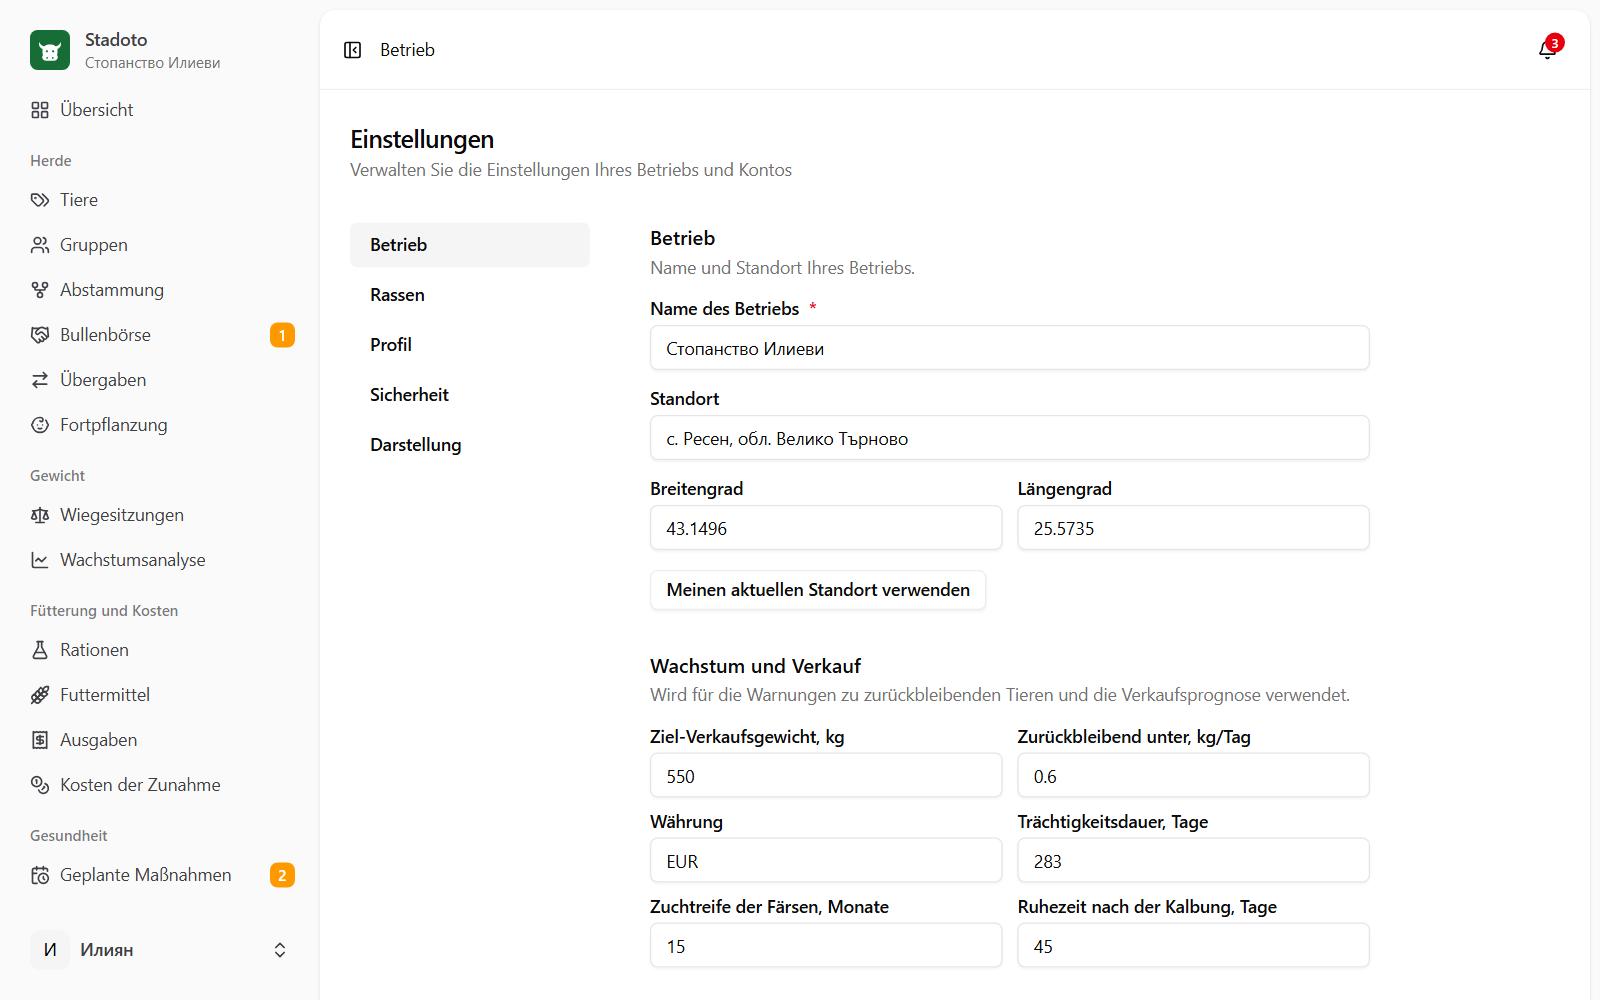The width and height of the screenshot is (1600, 1000).
Task: Click the Fortpflanzung icon in sidebar
Action: (x=40, y=425)
